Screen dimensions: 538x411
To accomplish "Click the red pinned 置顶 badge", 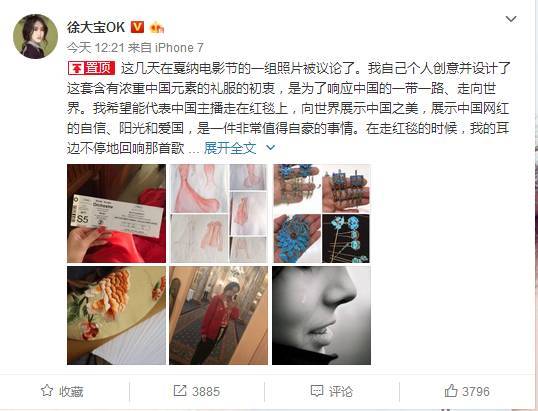I will click(91, 68).
